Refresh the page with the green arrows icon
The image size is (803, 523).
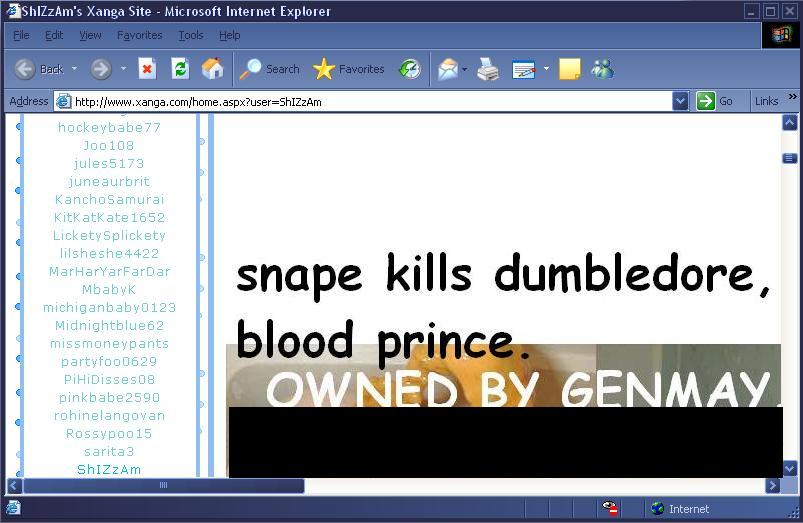pos(180,69)
